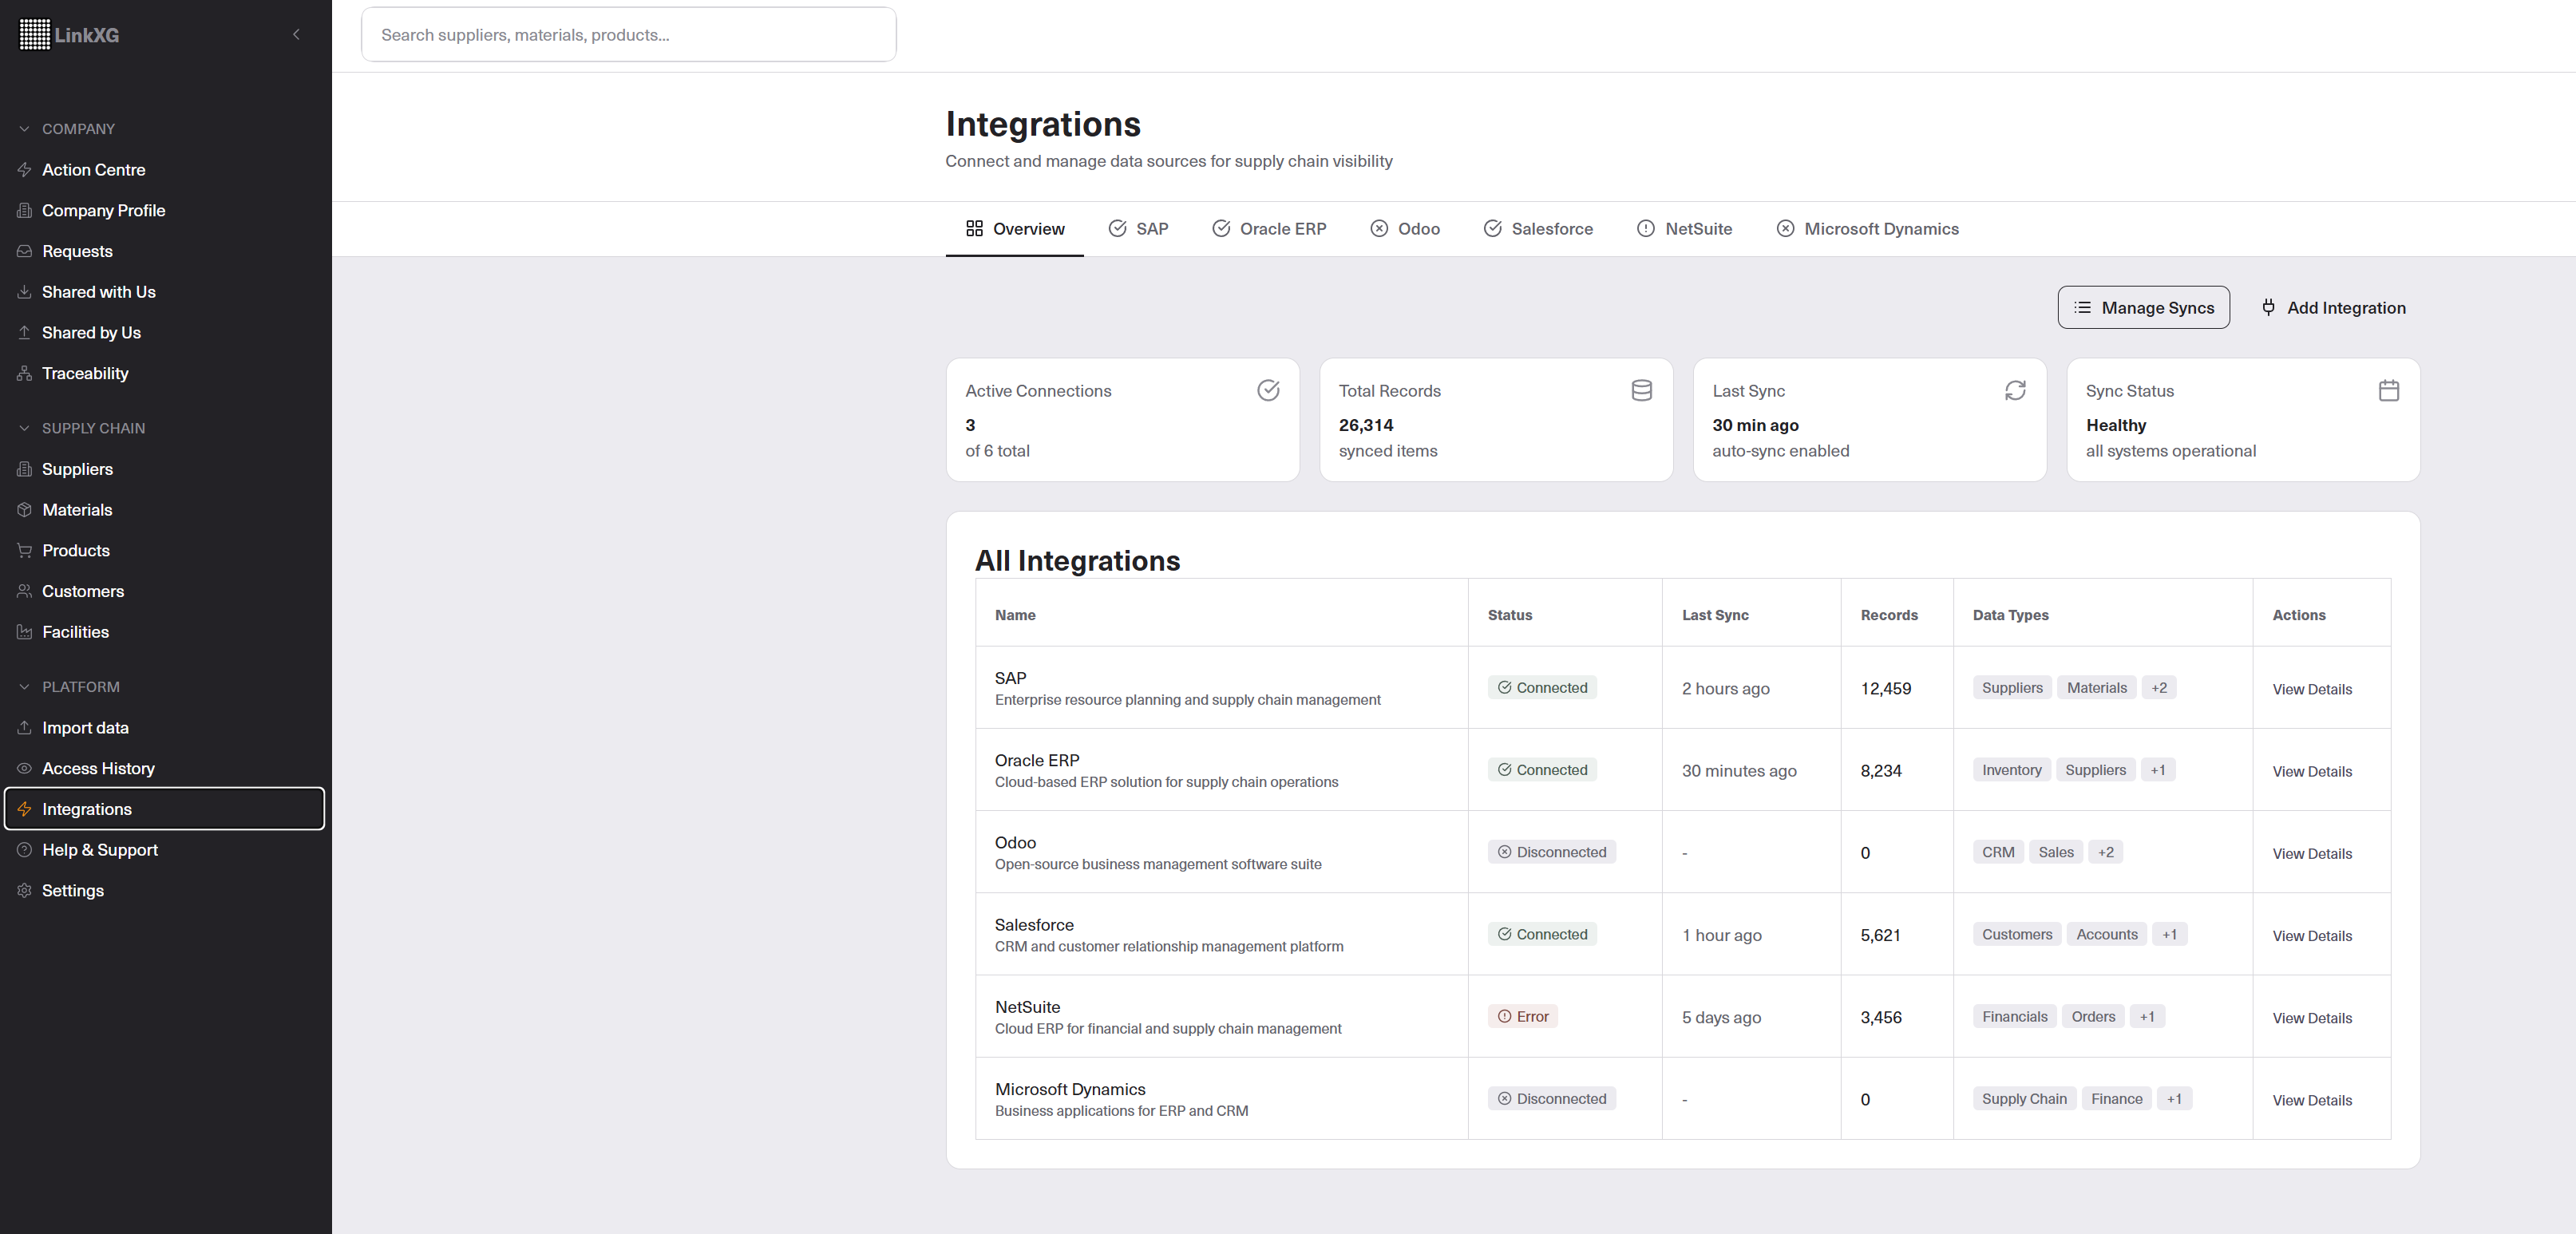Click the Facilities factory icon

tap(24, 632)
